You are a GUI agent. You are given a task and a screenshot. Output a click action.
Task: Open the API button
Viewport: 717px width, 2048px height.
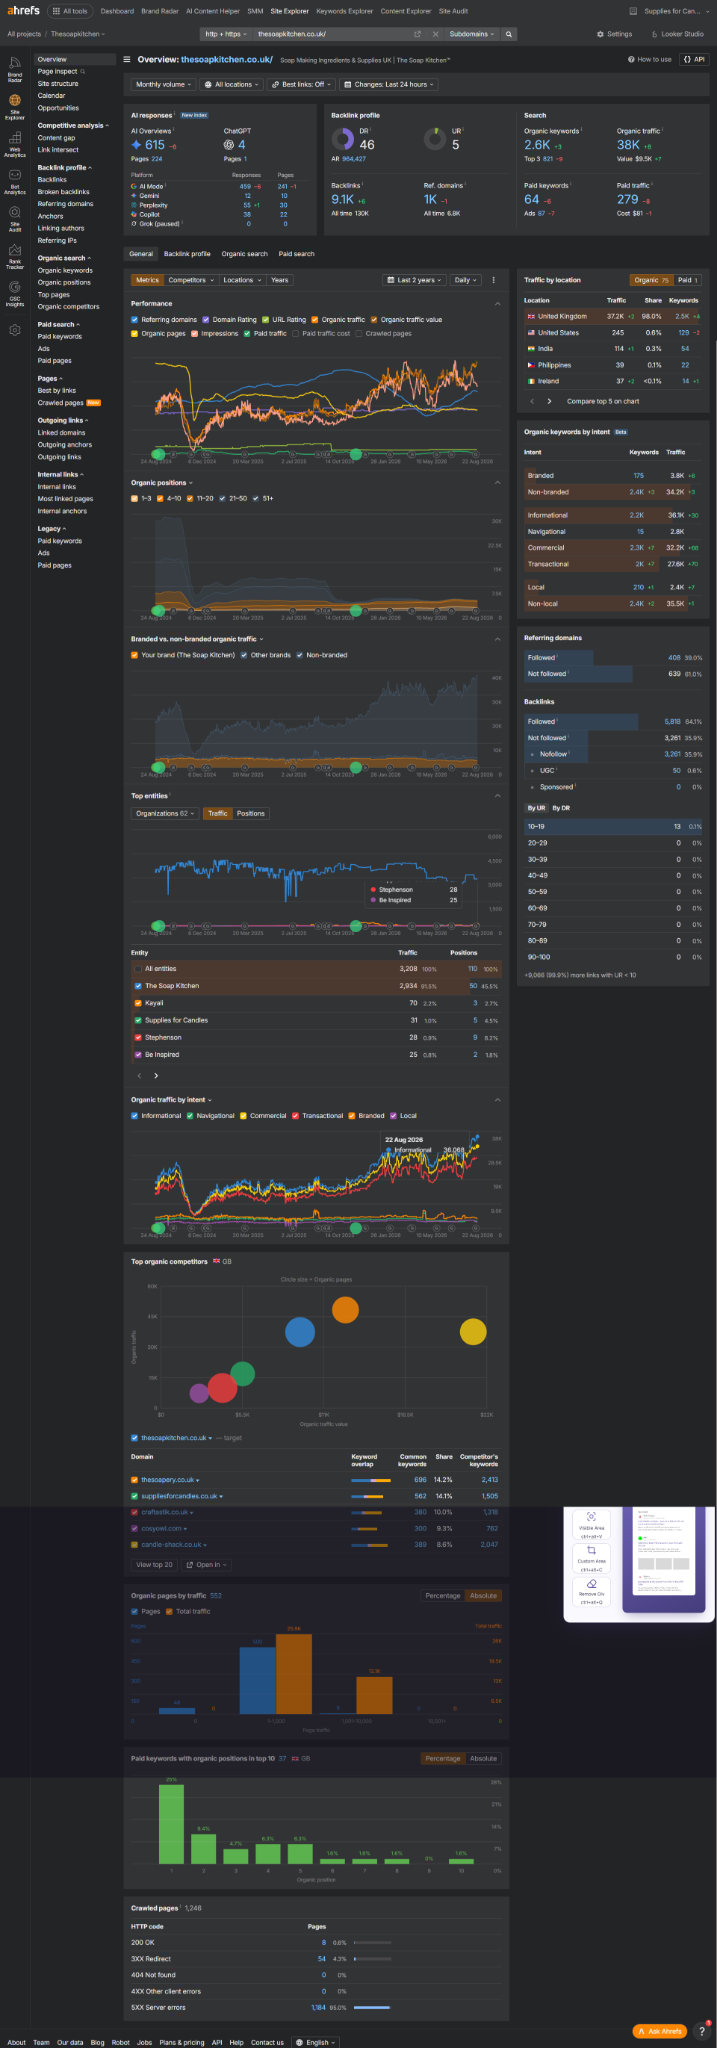[x=694, y=60]
